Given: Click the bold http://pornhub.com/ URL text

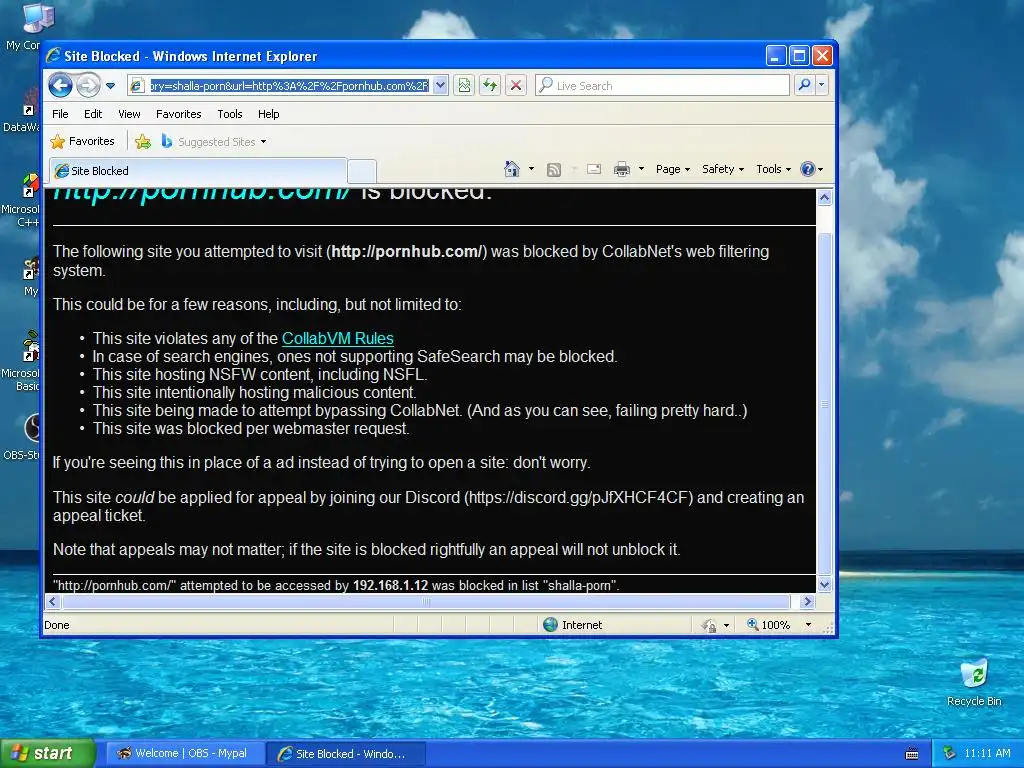Looking at the screenshot, I should coord(406,251).
